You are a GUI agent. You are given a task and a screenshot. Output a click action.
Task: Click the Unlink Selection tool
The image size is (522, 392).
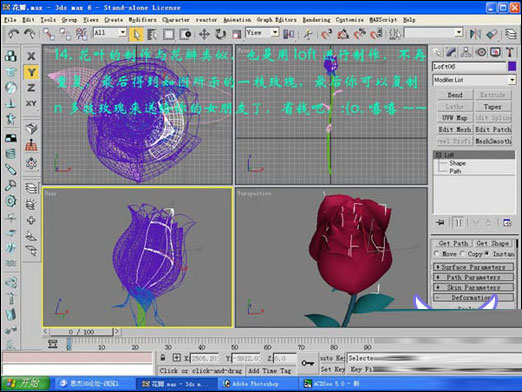[x=65, y=34]
